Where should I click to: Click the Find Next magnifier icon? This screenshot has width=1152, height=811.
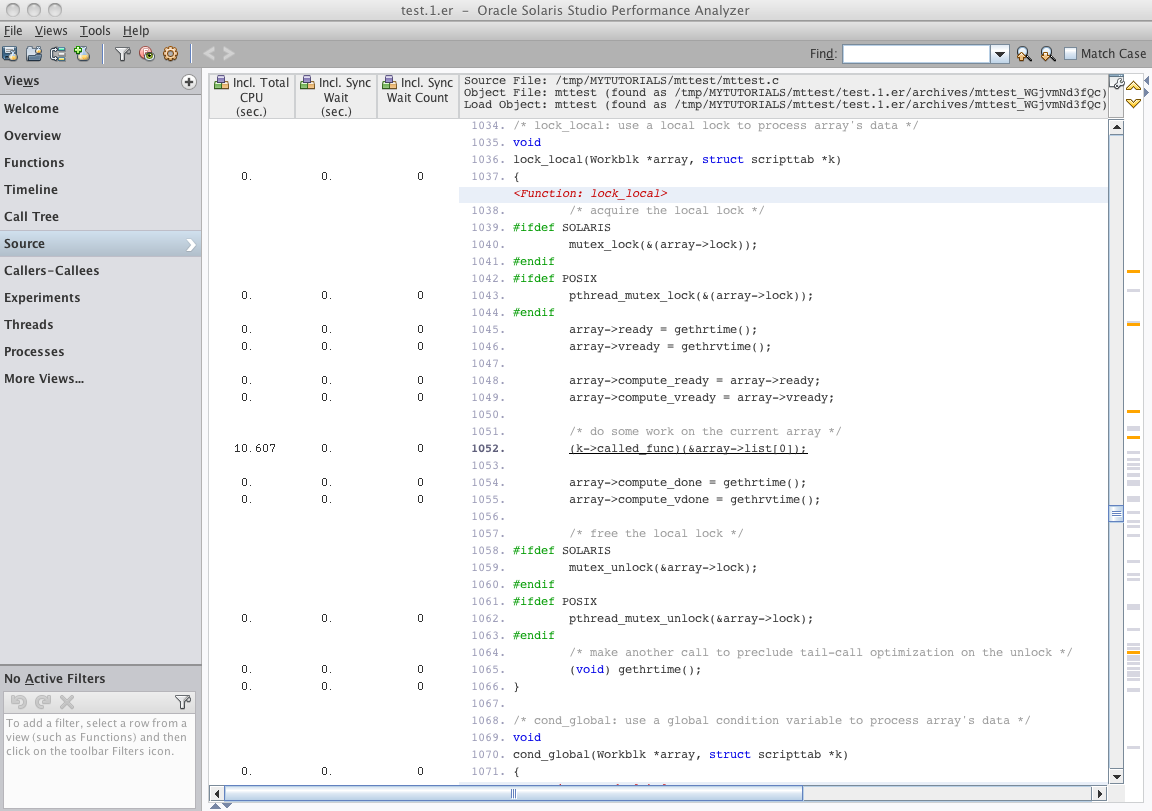1047,54
